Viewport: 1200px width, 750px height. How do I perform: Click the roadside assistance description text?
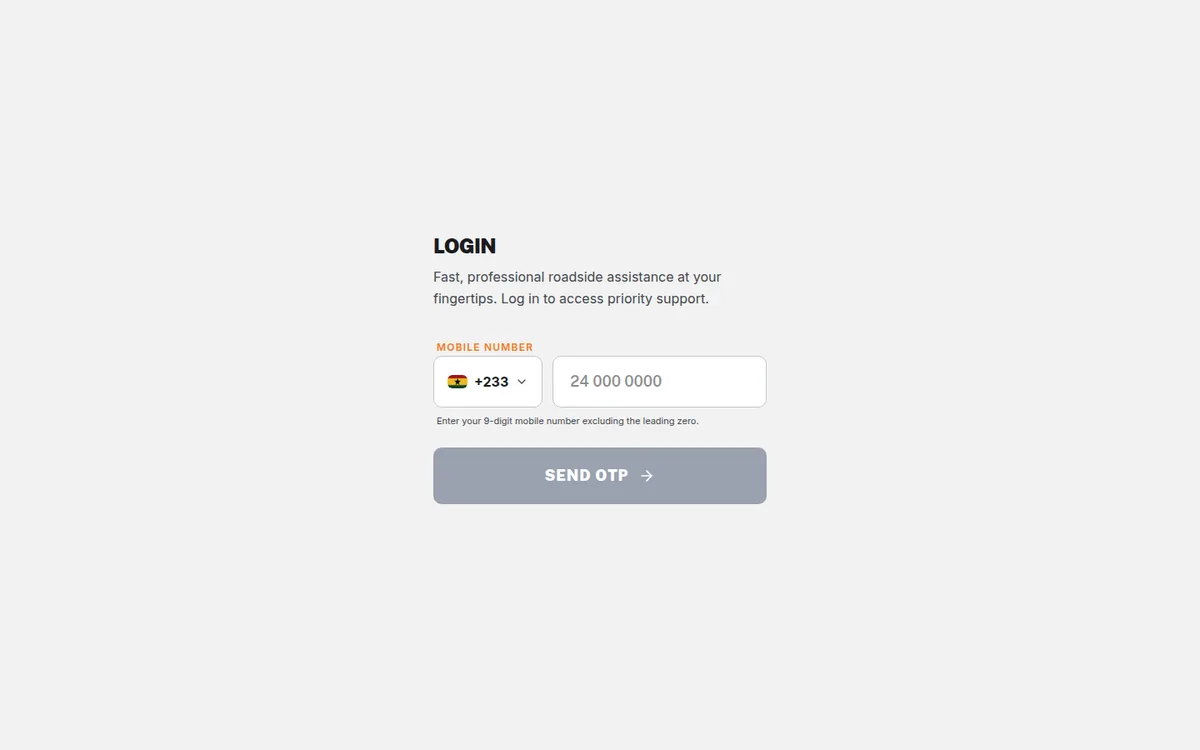point(577,277)
